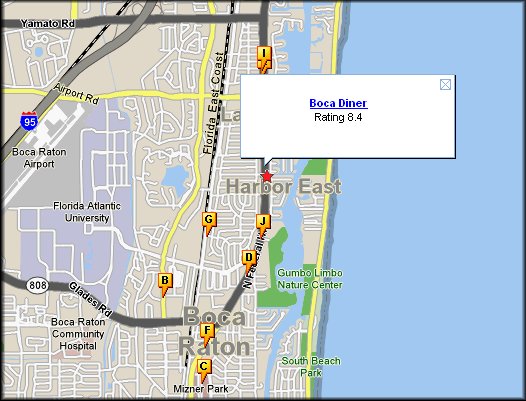526x401 pixels.
Task: Select the orange marker labeled B
Action: coord(165,284)
